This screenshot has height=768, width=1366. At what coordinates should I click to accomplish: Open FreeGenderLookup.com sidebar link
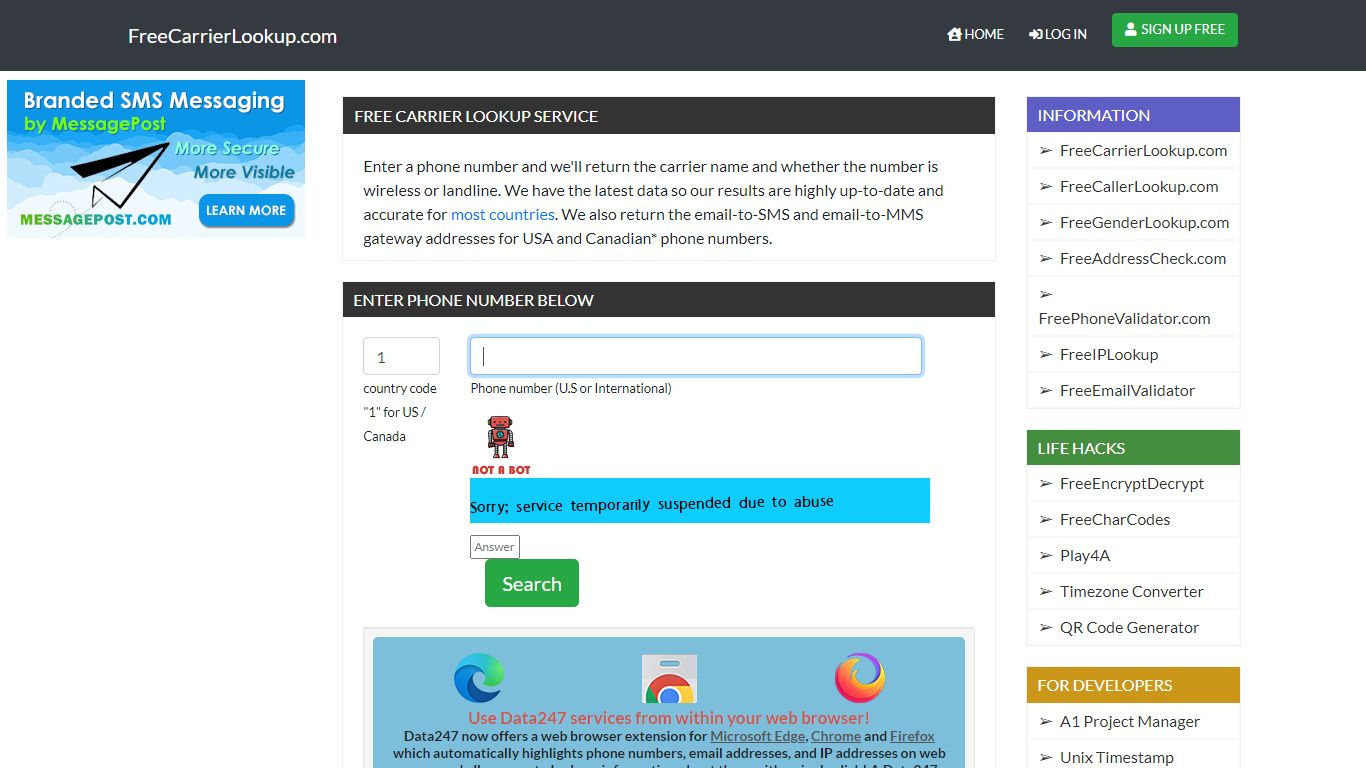click(x=1144, y=222)
